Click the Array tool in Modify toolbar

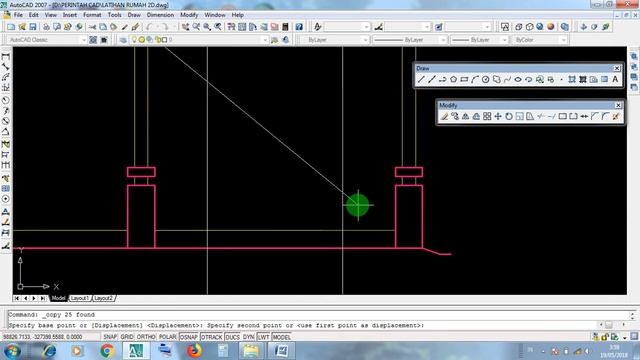487,117
